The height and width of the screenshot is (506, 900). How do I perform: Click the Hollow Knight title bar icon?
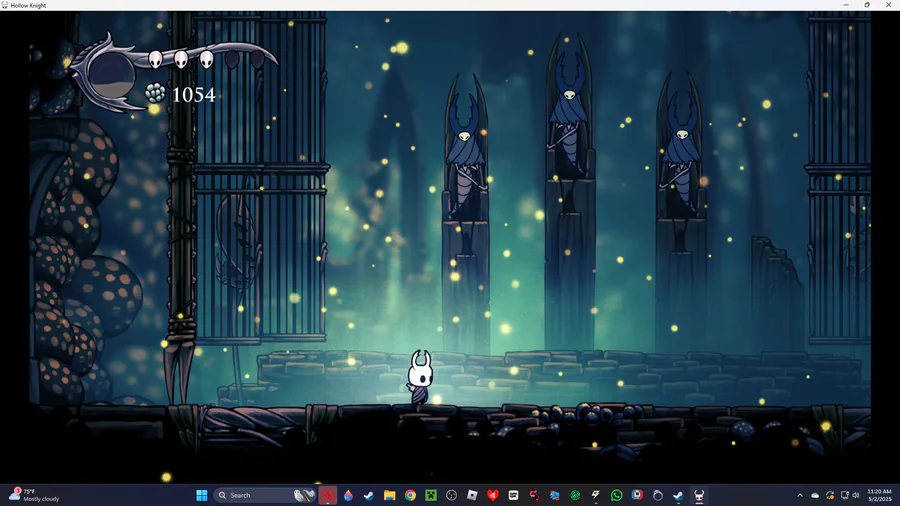(5, 5)
